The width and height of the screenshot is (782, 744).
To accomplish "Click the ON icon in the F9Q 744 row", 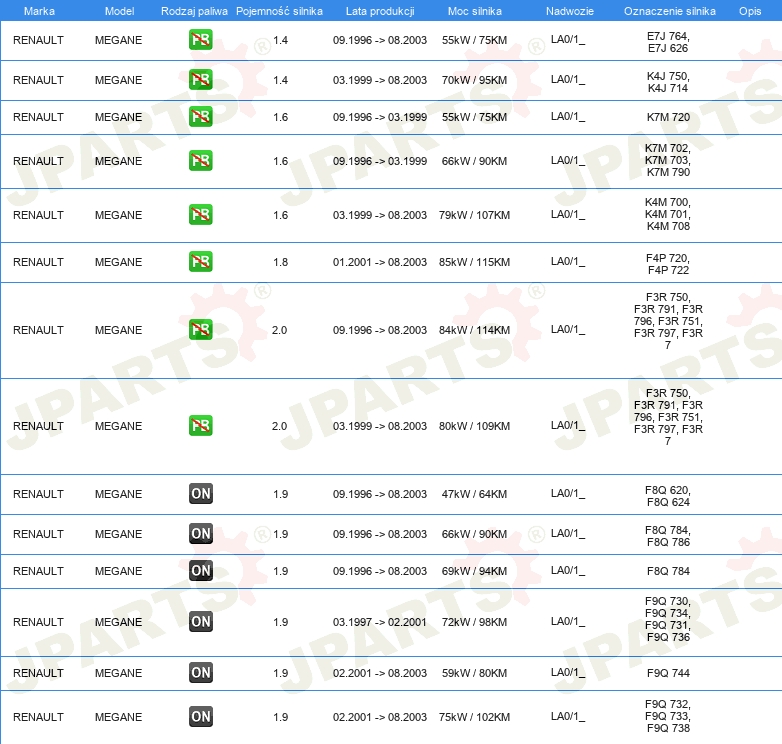I will 201,673.
